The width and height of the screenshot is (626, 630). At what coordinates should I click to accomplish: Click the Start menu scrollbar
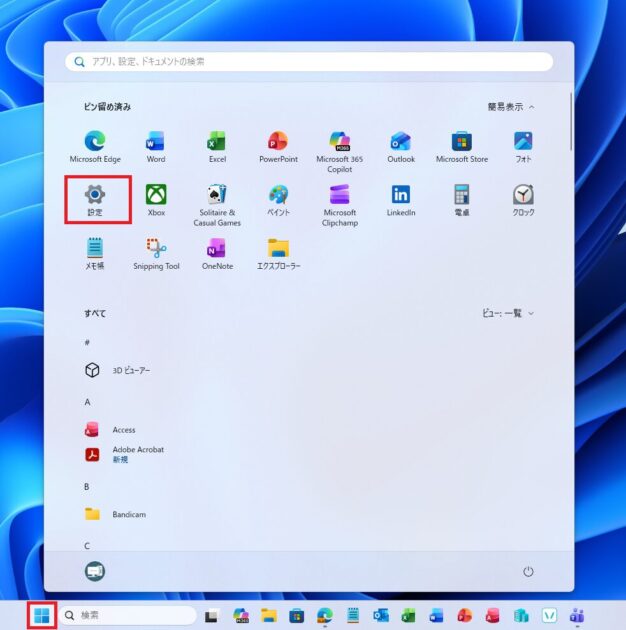coord(571,122)
